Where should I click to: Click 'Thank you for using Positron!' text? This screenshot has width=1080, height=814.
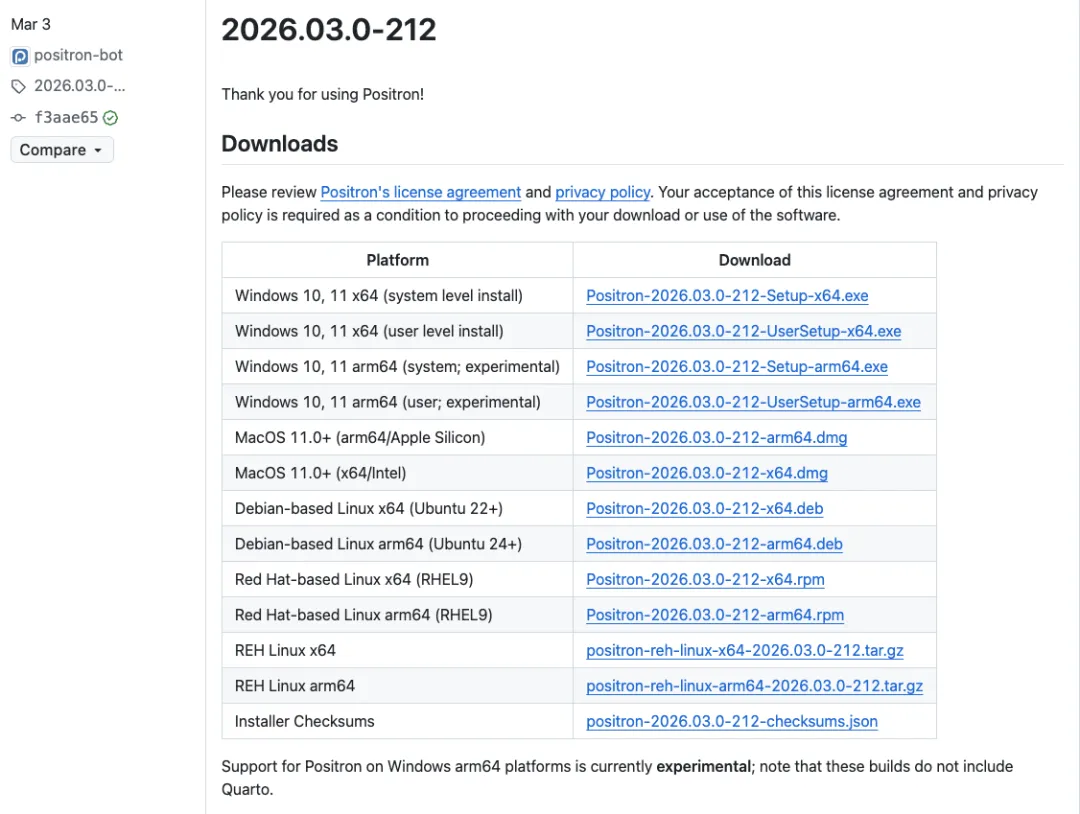322,94
